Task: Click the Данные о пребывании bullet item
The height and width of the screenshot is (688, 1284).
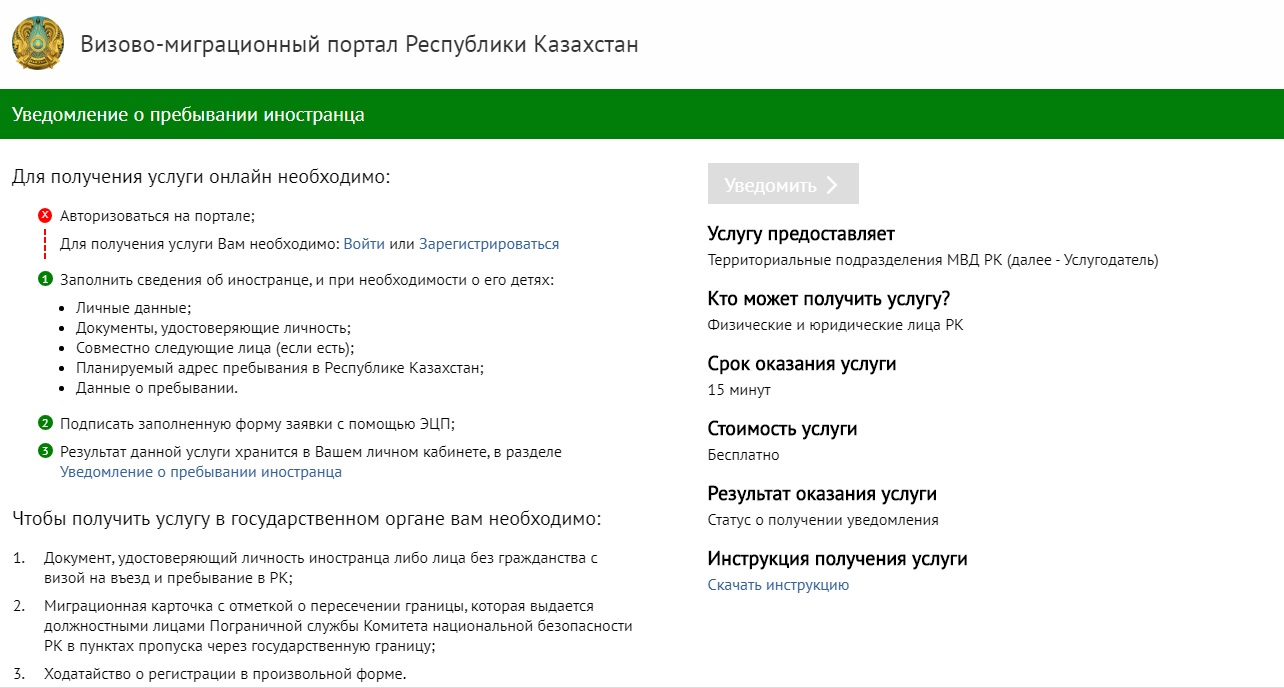Action: [x=157, y=388]
